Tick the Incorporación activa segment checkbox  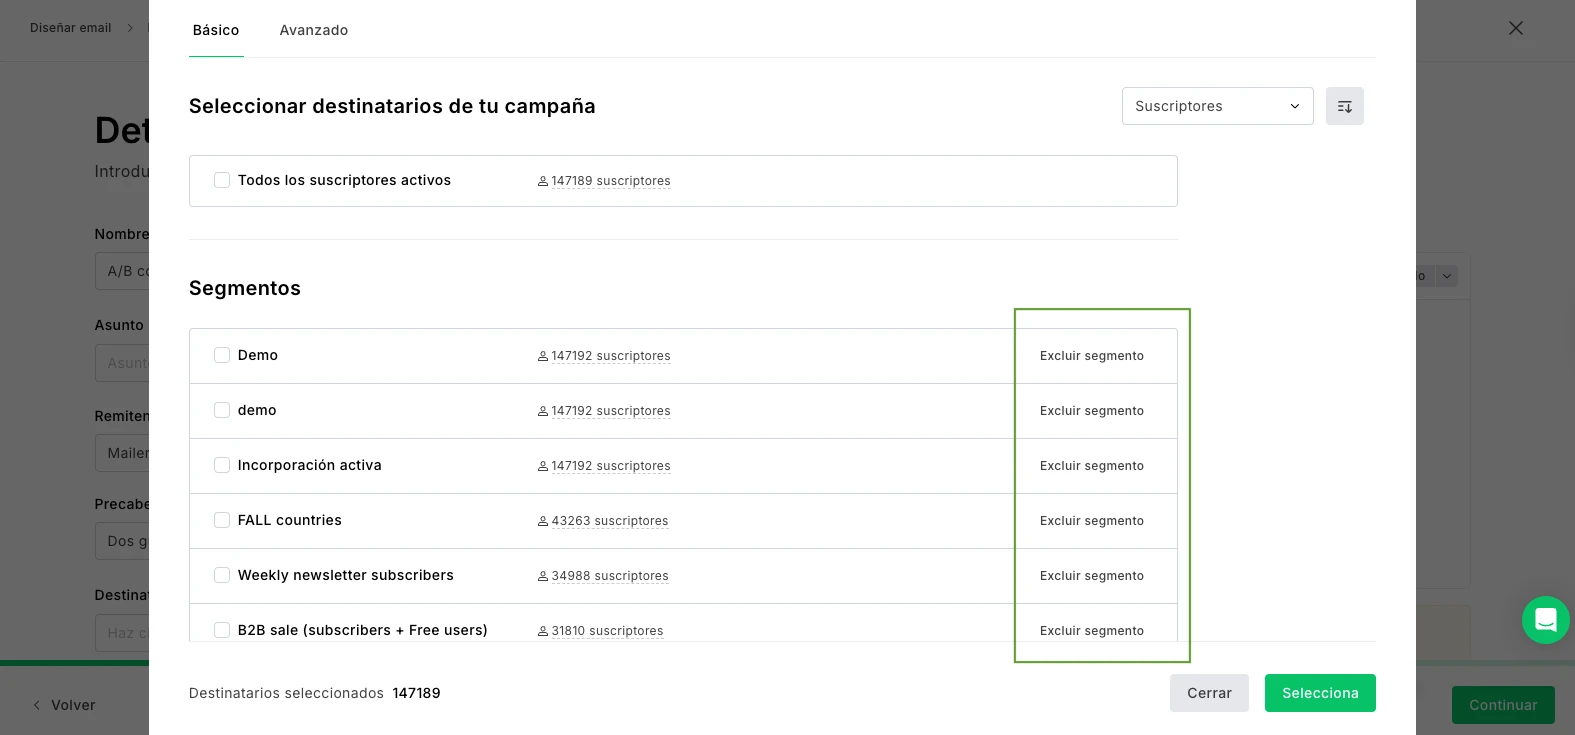(222, 465)
